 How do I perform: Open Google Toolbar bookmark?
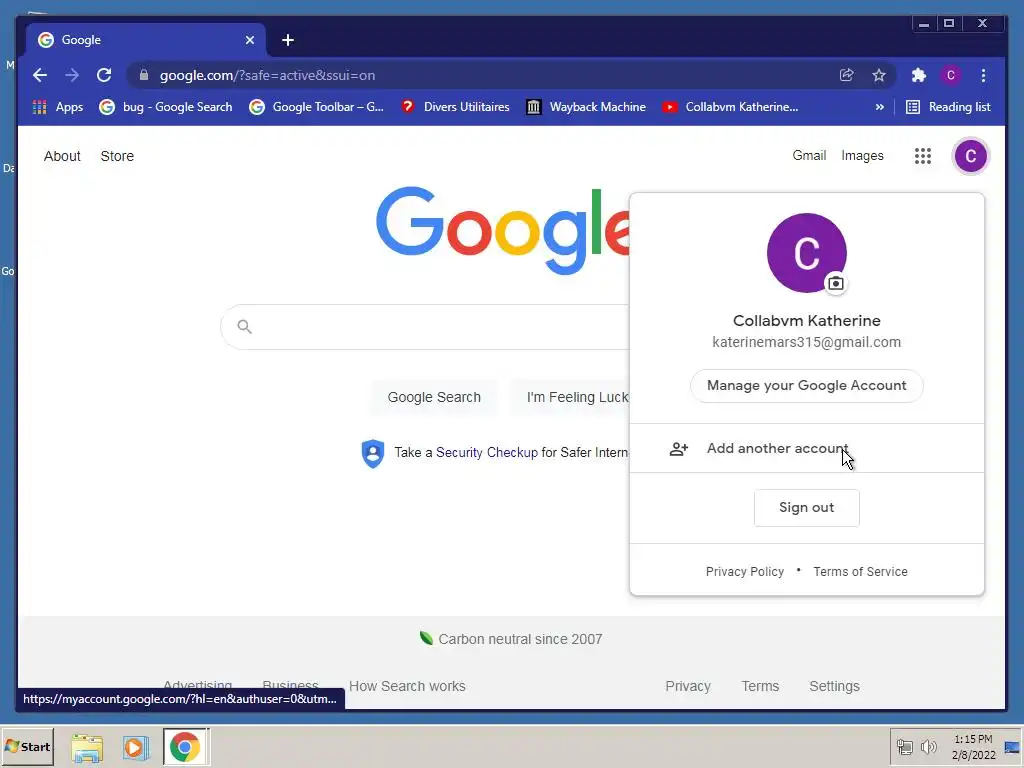pyautogui.click(x=317, y=107)
